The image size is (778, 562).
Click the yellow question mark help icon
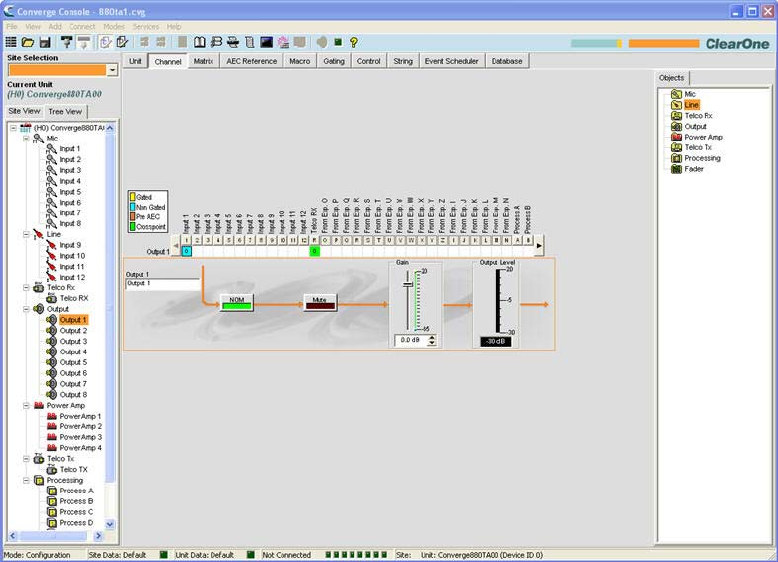[x=354, y=43]
